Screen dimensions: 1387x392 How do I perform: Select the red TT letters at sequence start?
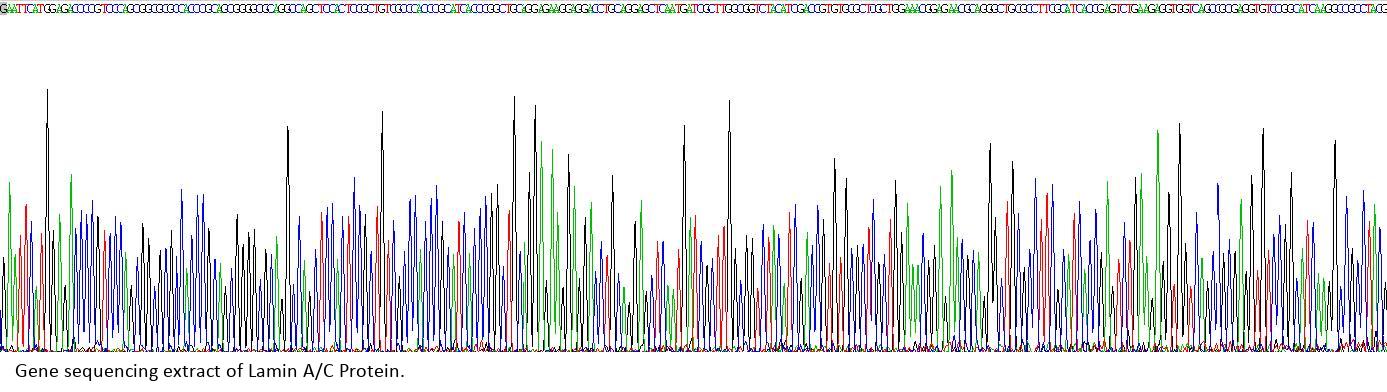coord(20,9)
